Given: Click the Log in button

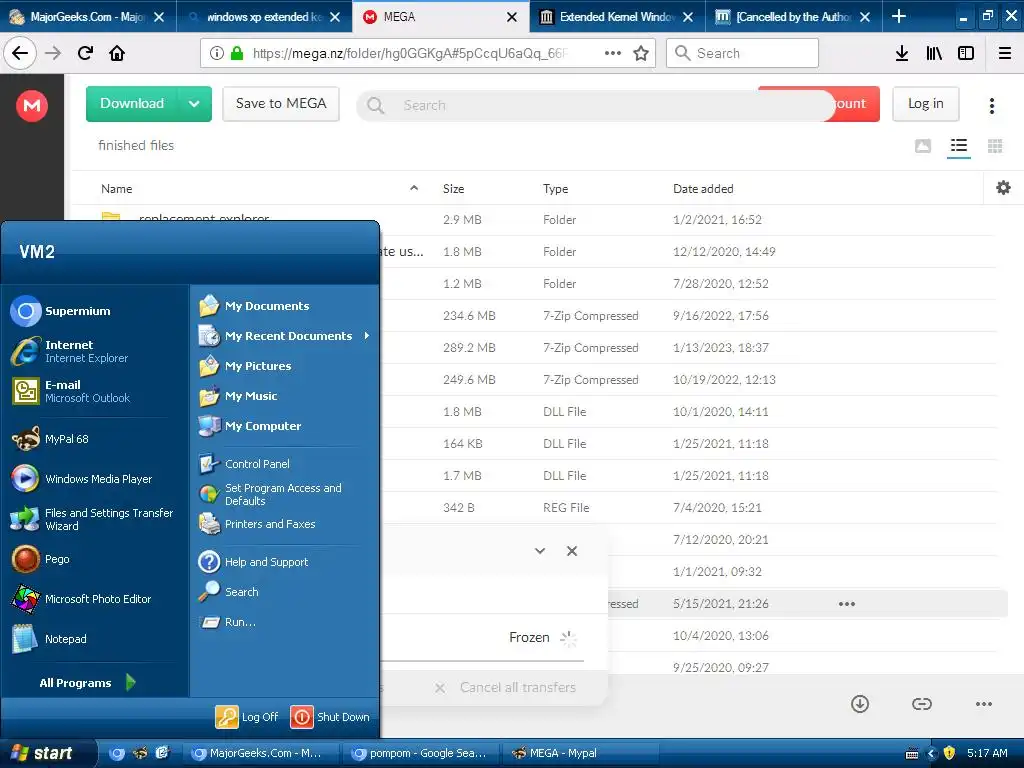Looking at the screenshot, I should pos(925,104).
